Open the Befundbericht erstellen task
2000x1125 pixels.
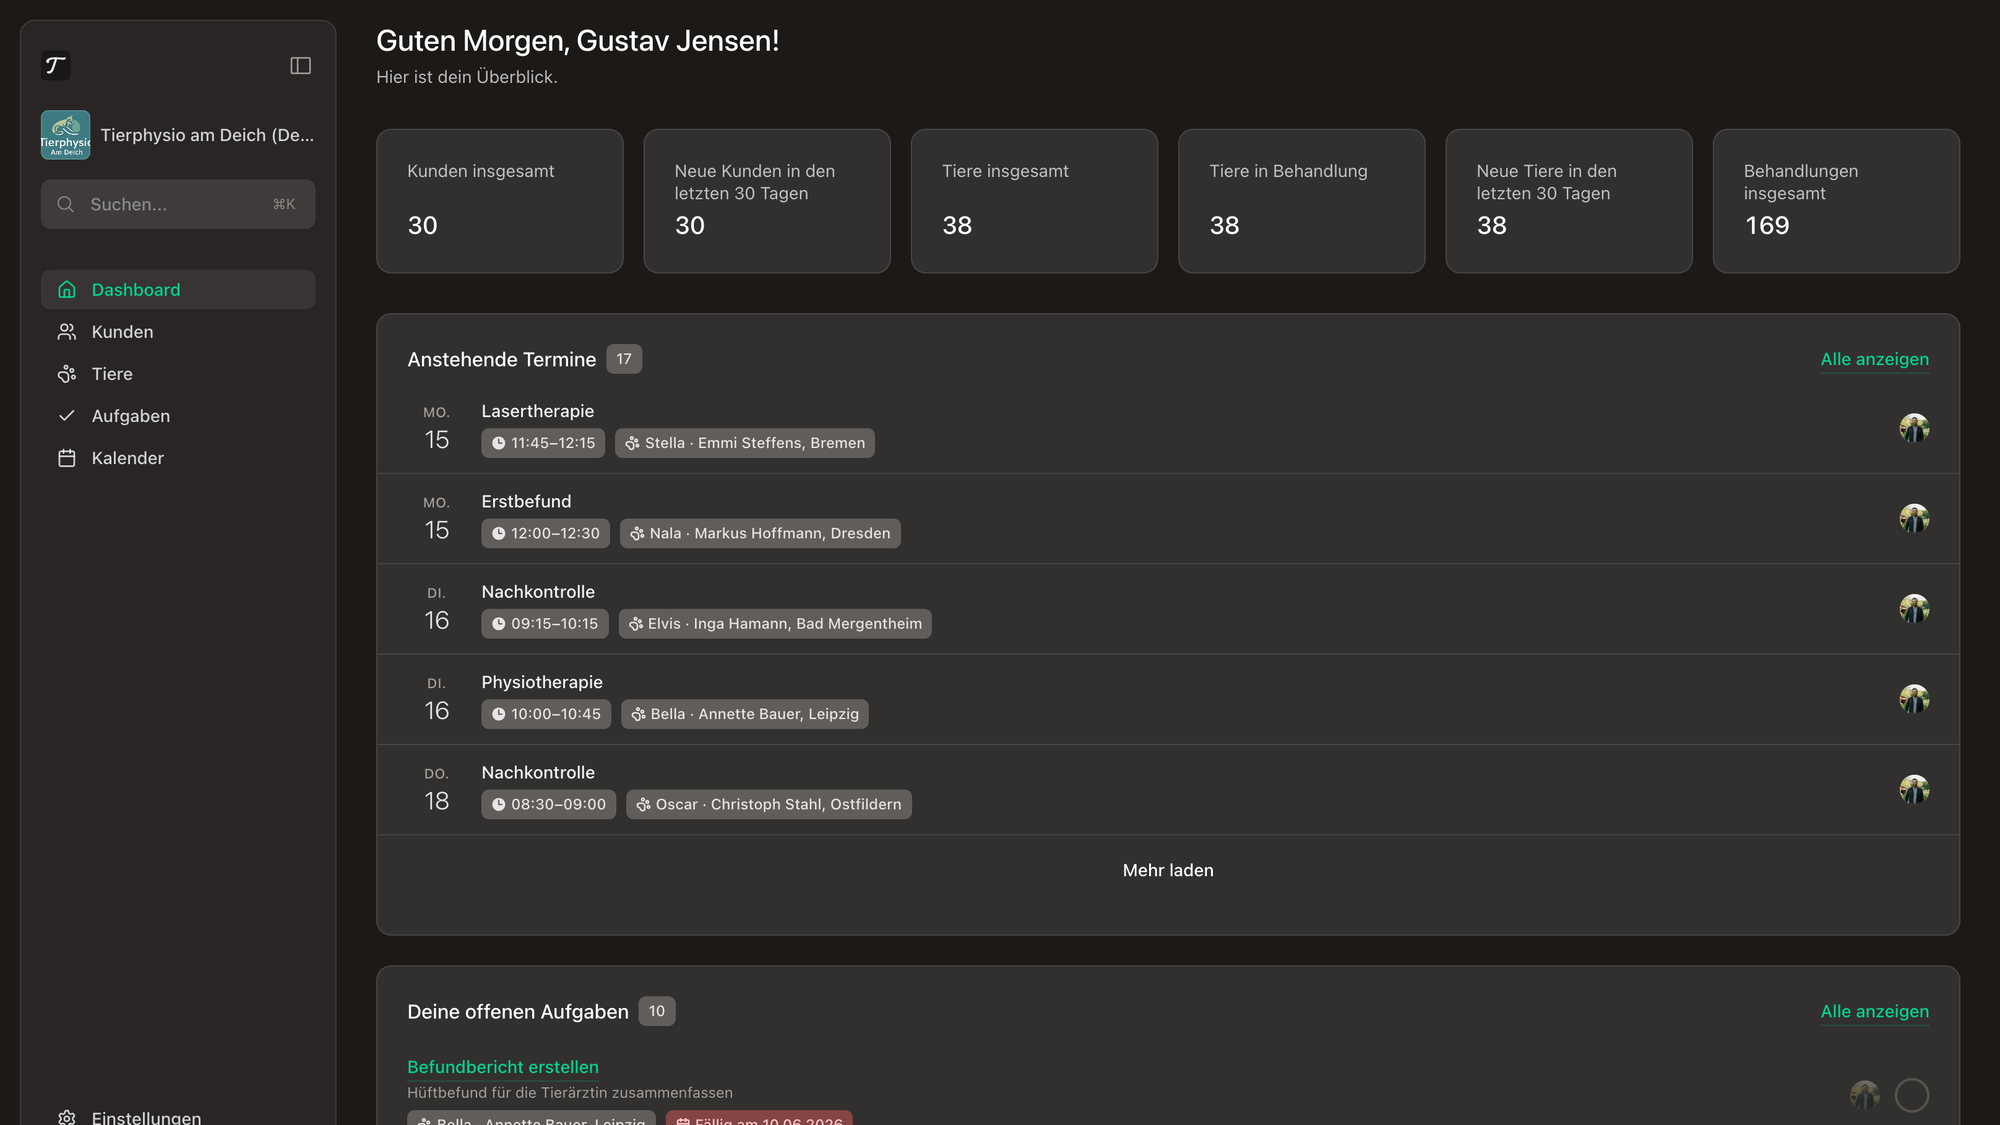tap(503, 1067)
